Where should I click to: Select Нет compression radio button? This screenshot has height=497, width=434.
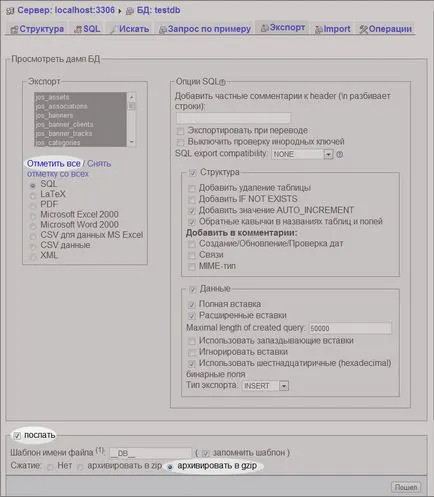tap(50, 468)
